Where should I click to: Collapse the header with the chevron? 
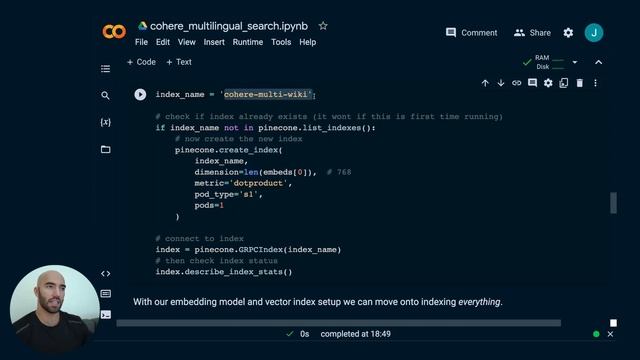pos(598,62)
